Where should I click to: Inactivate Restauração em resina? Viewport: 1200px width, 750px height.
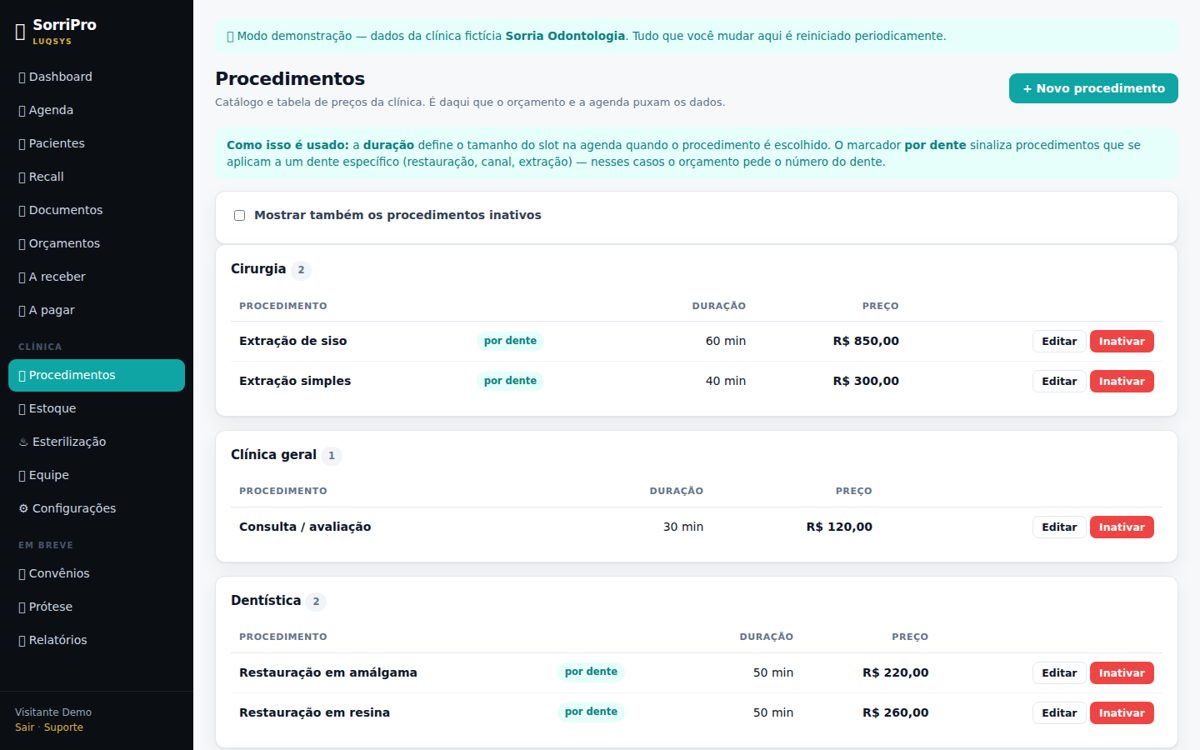pos(1122,713)
